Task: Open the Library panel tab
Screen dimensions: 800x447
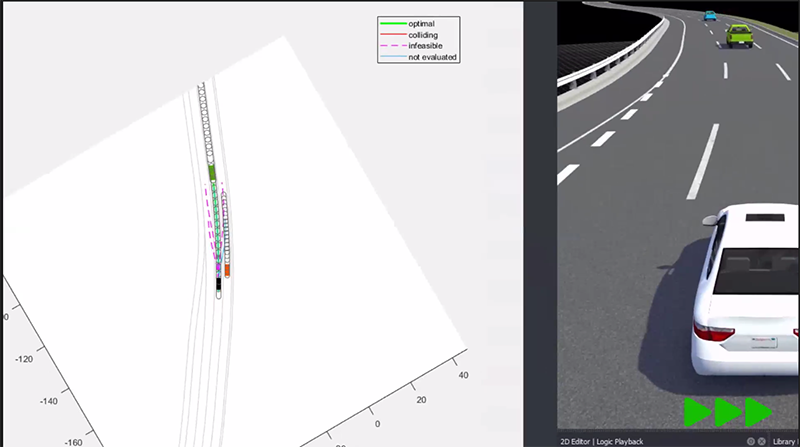Action: click(x=786, y=441)
